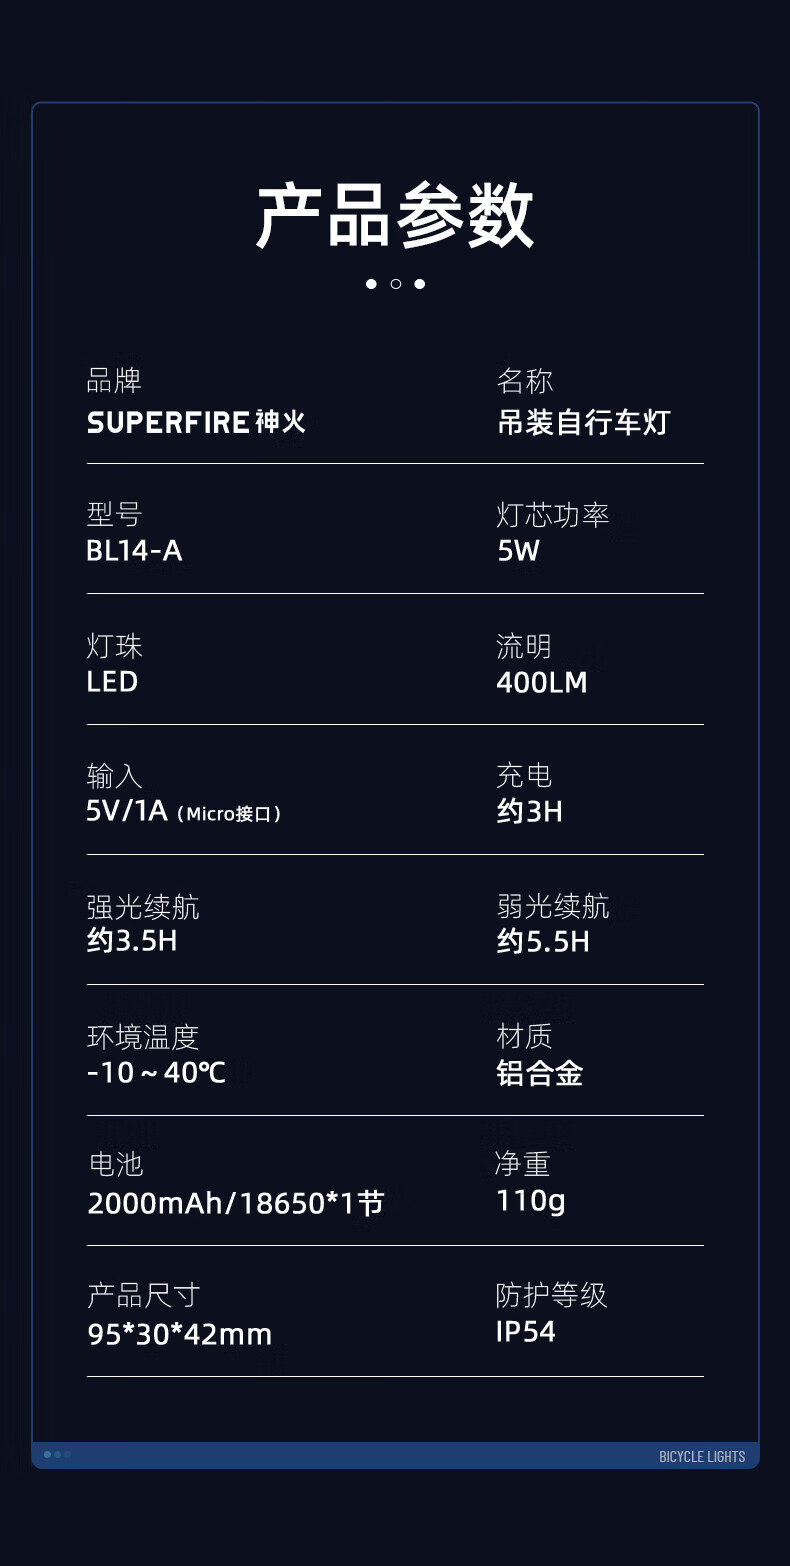
Task: Click the hollow middle dot under the title
Action: (395, 284)
